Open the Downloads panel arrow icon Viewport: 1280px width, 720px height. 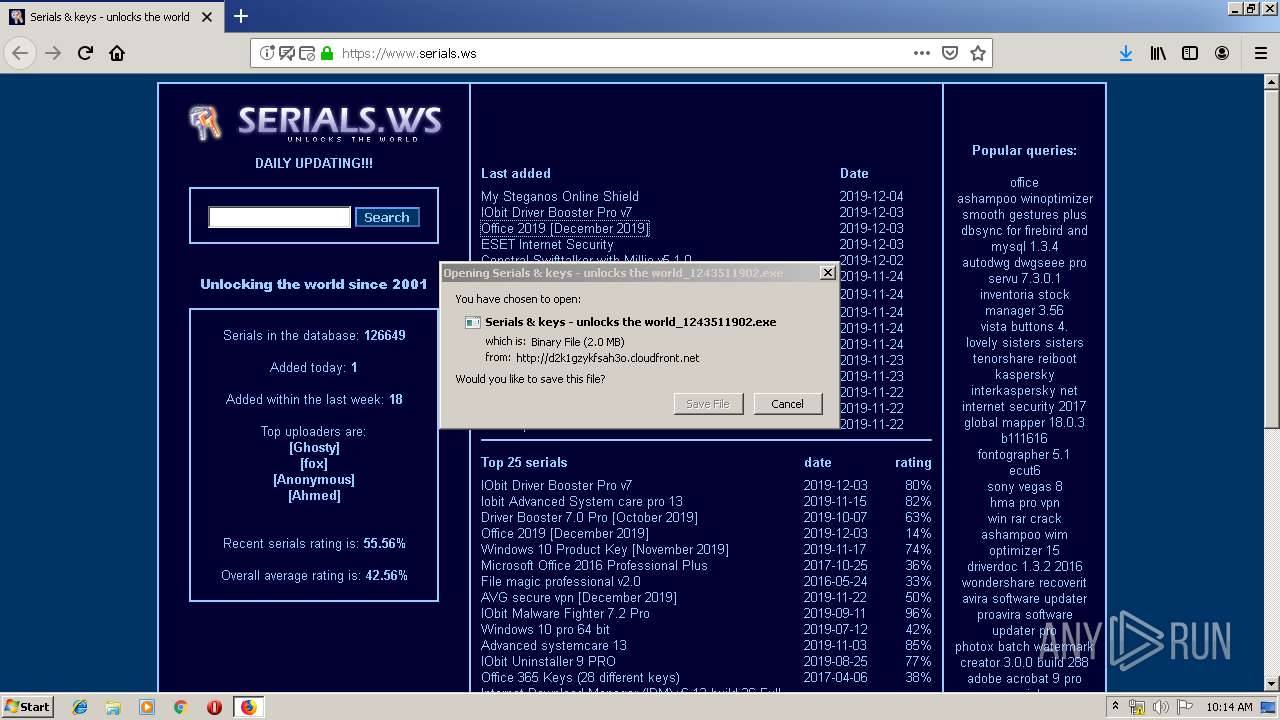[1126, 53]
